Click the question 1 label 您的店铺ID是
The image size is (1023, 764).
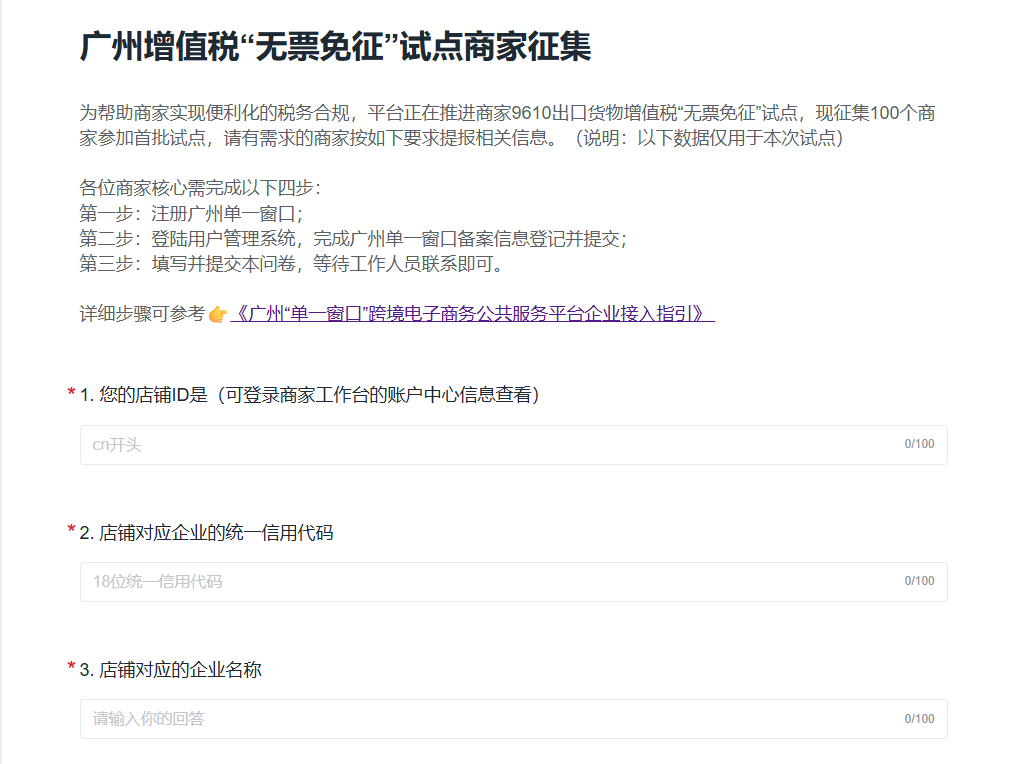pyautogui.click(x=310, y=395)
